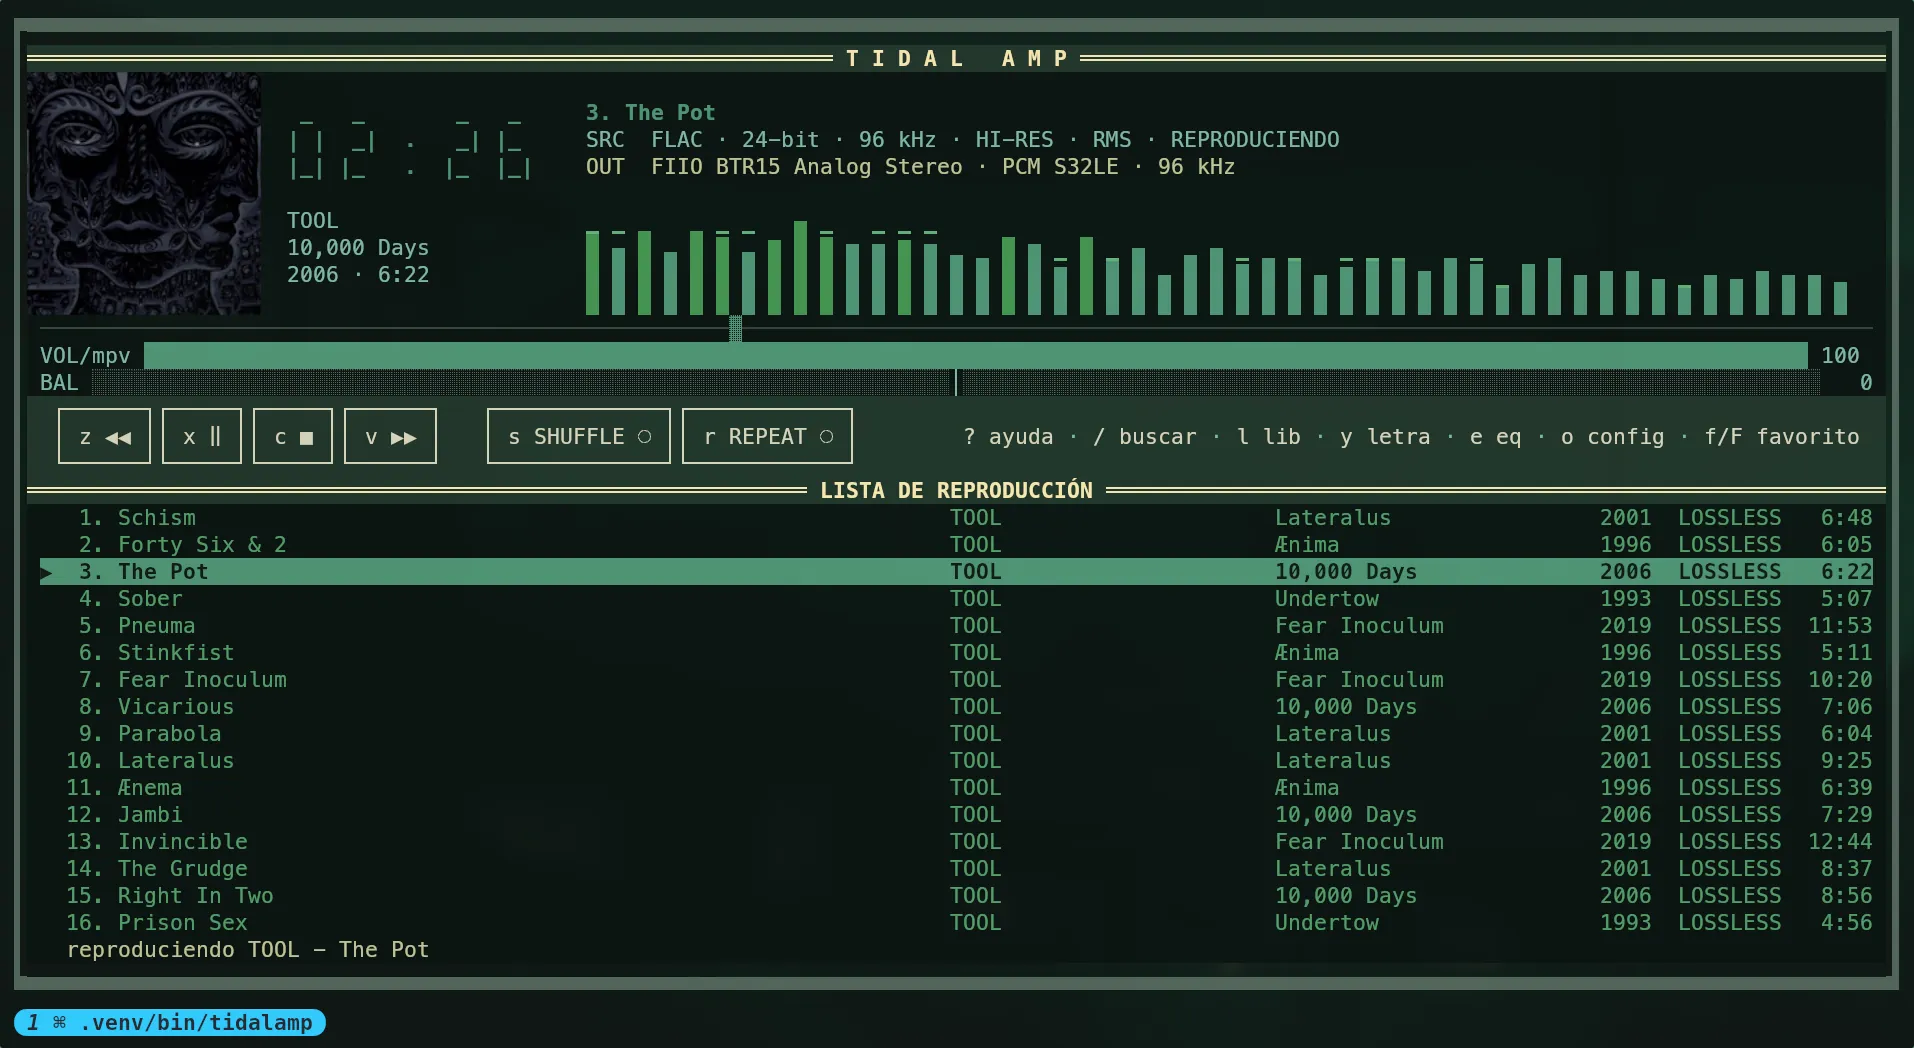Image resolution: width=1914 pixels, height=1048 pixels.
Task: Click the OUT FIIO BTR15 output line
Action: click(x=910, y=166)
